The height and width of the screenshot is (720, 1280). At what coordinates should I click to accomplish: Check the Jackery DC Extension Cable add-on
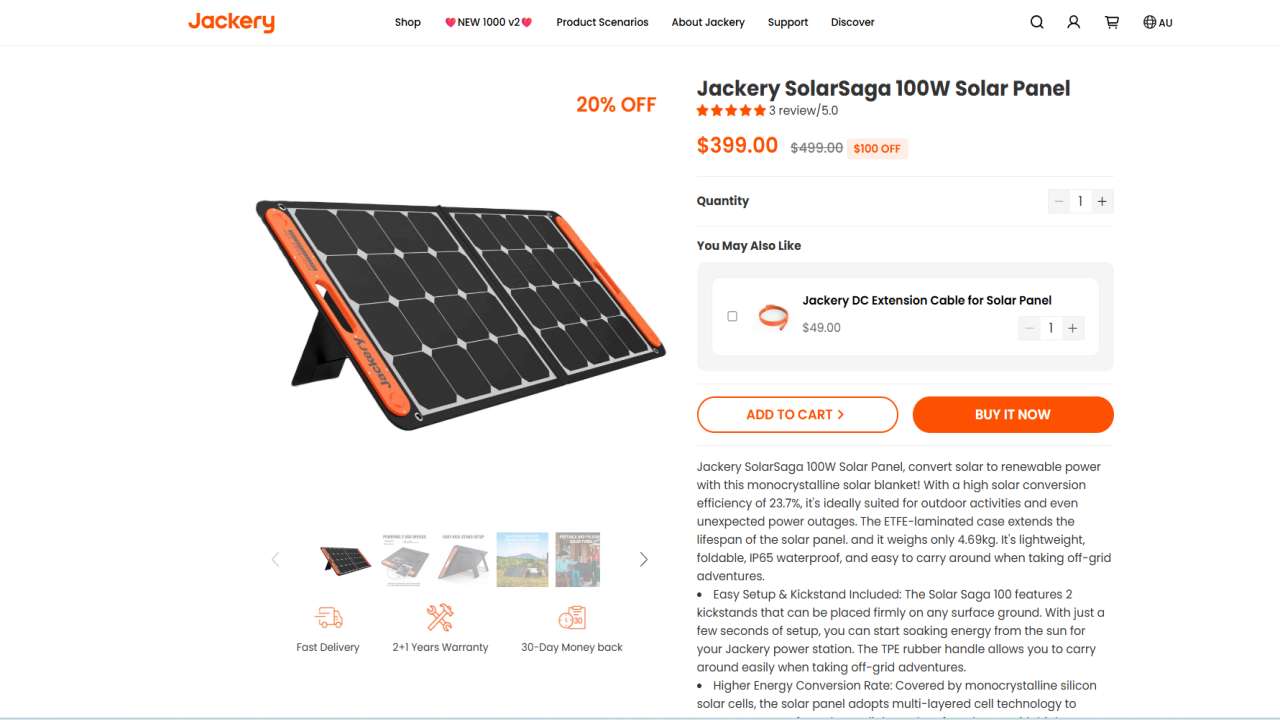pos(732,315)
